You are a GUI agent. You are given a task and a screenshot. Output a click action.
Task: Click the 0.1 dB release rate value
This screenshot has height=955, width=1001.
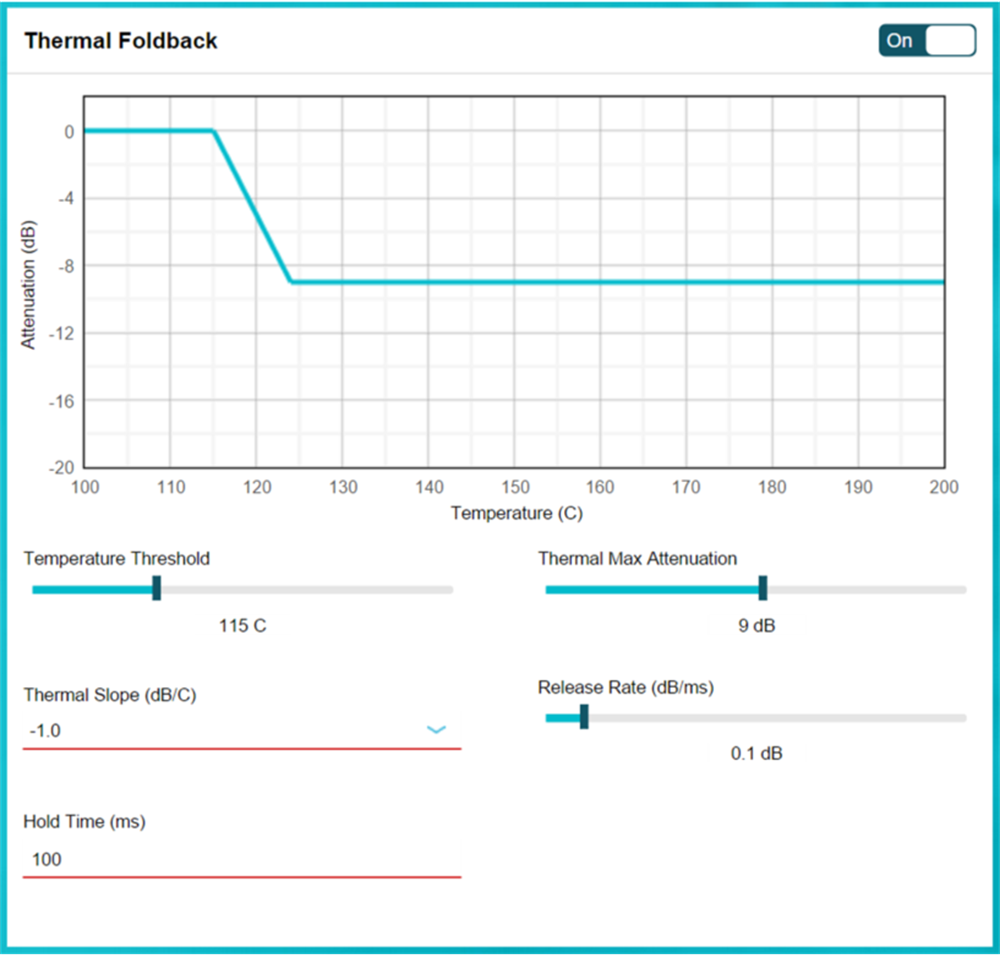click(756, 753)
